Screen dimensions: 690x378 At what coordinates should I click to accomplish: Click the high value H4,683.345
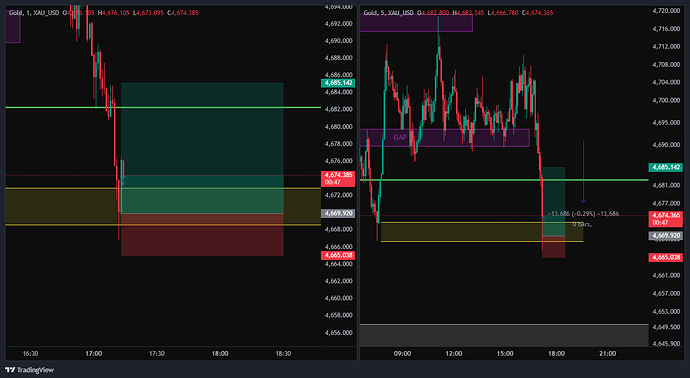pos(468,13)
